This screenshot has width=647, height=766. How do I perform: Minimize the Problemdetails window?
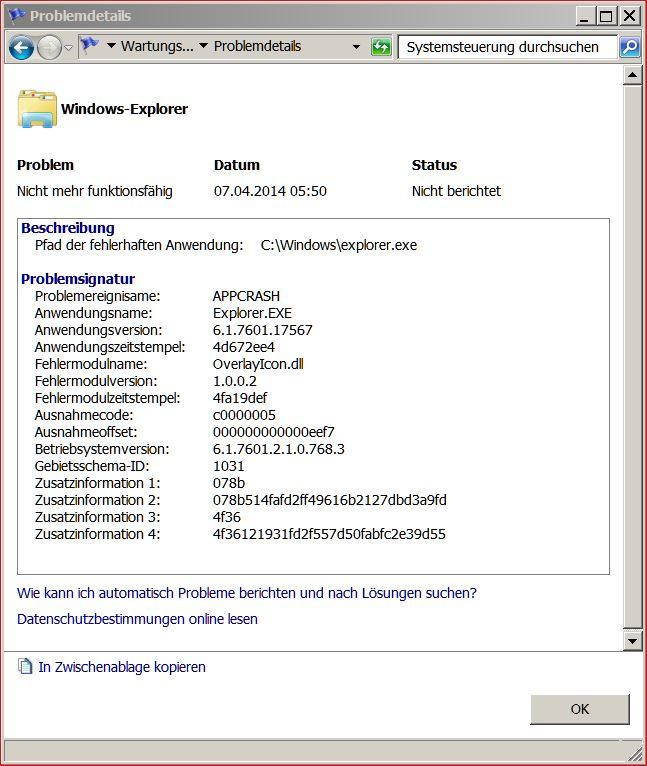[x=584, y=16]
